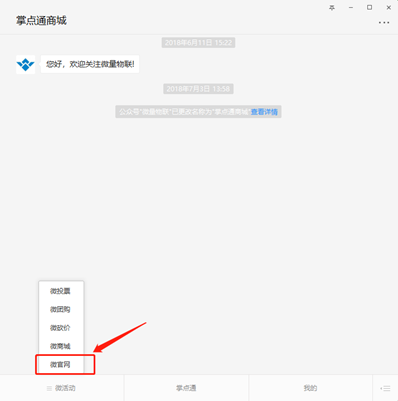Click the blue account avatar

point(25,64)
